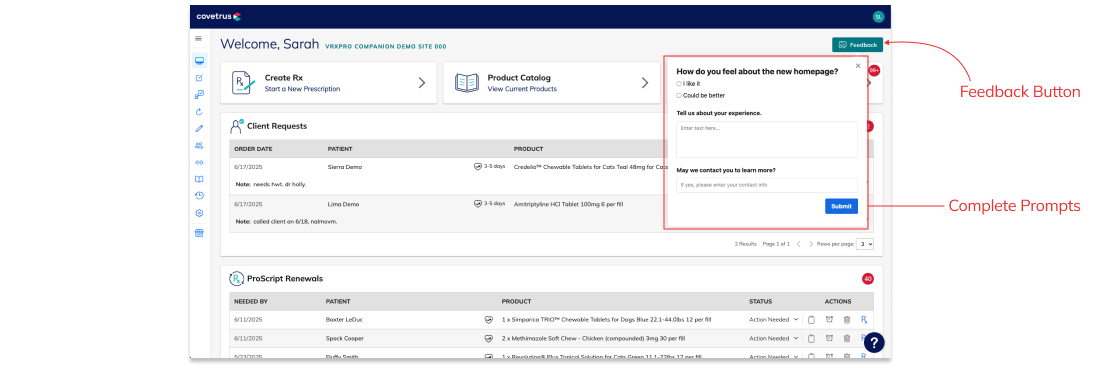The height and width of the screenshot is (368, 1100).
Task: Snooze the Baxter LeDuc renewal via alarm icon
Action: click(x=829, y=320)
